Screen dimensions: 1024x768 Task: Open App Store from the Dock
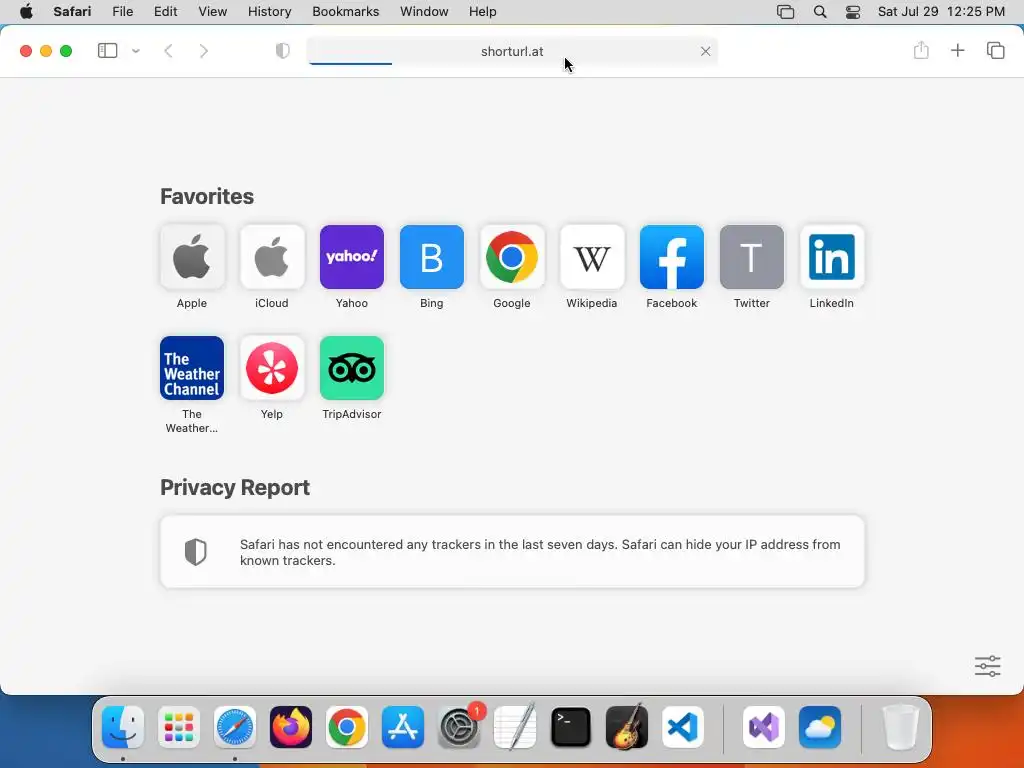click(x=403, y=727)
